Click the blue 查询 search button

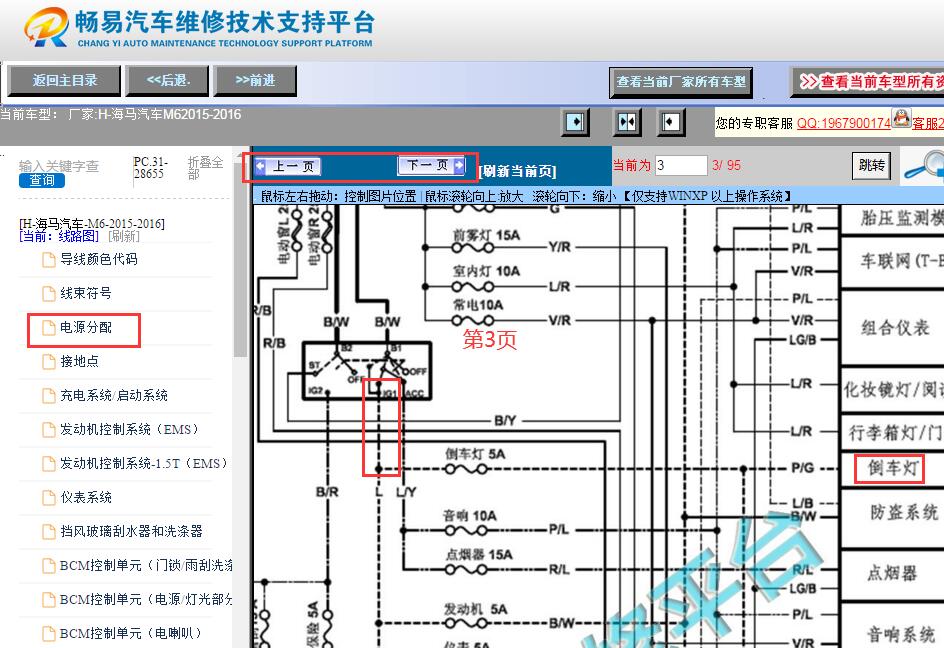42,180
